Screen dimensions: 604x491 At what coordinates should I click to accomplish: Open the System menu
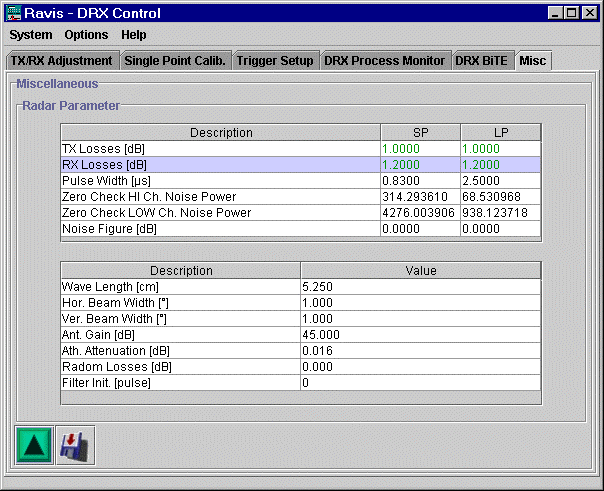(31, 35)
